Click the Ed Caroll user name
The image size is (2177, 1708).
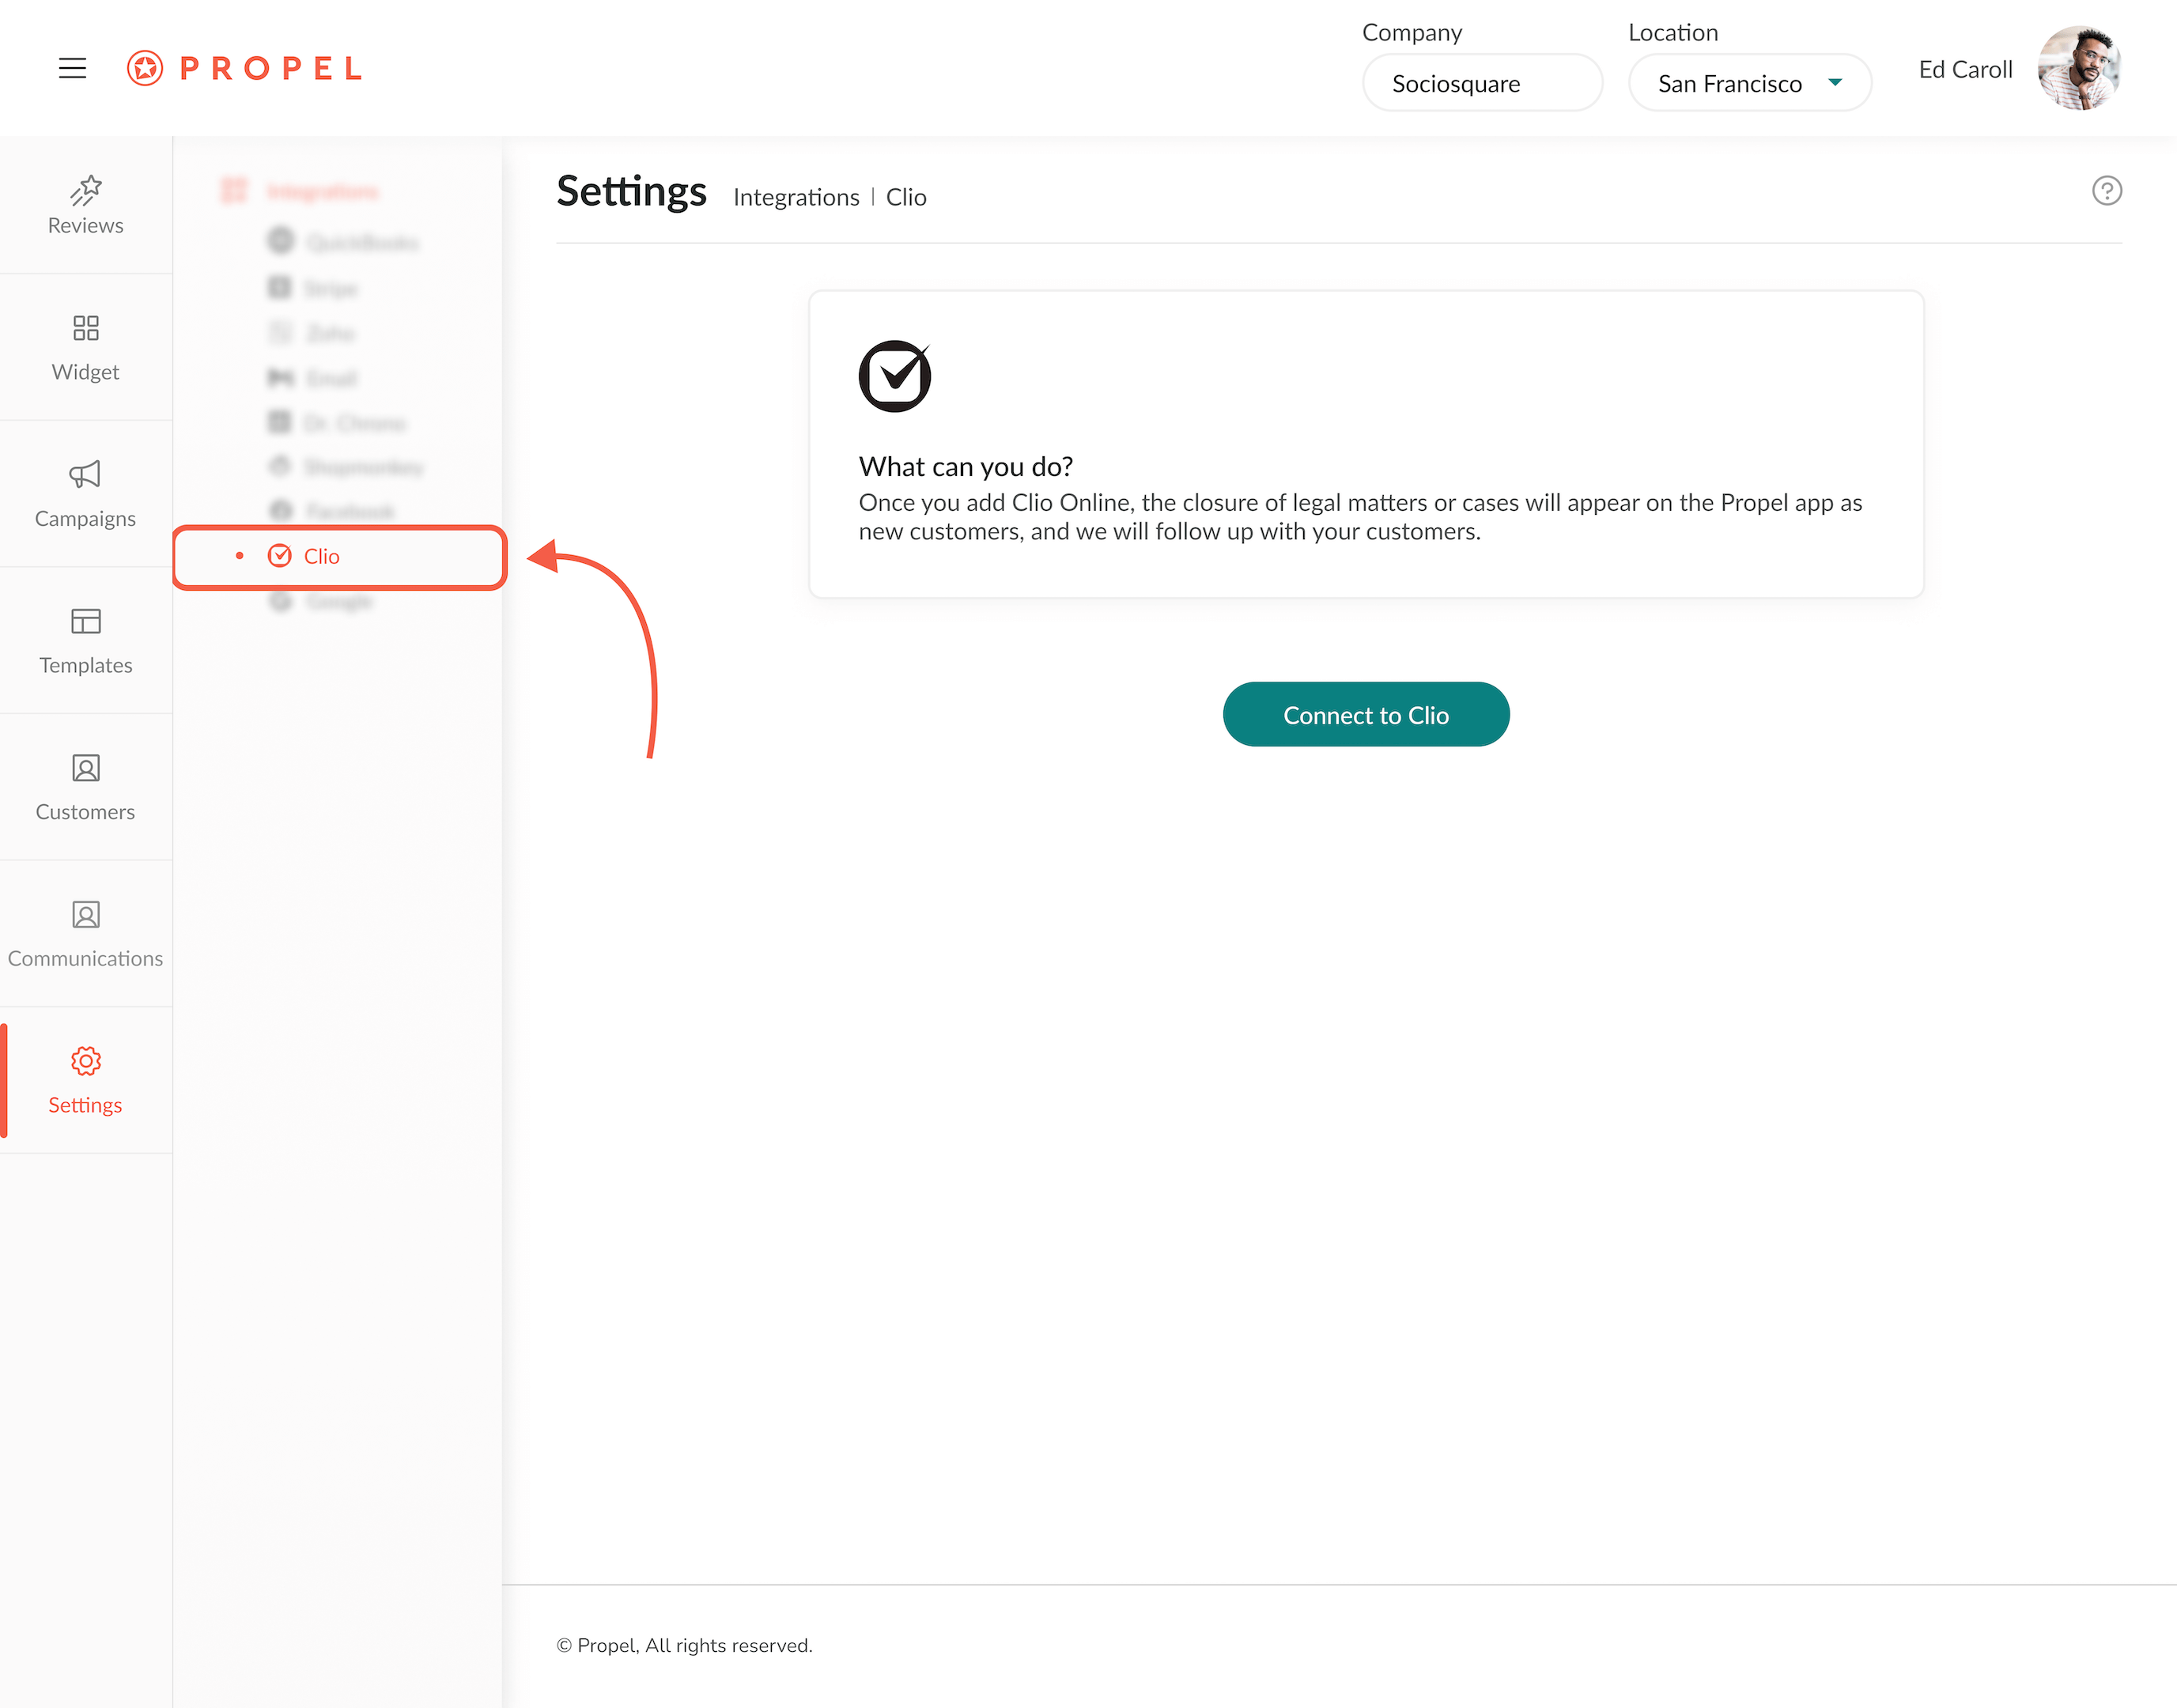[1965, 69]
